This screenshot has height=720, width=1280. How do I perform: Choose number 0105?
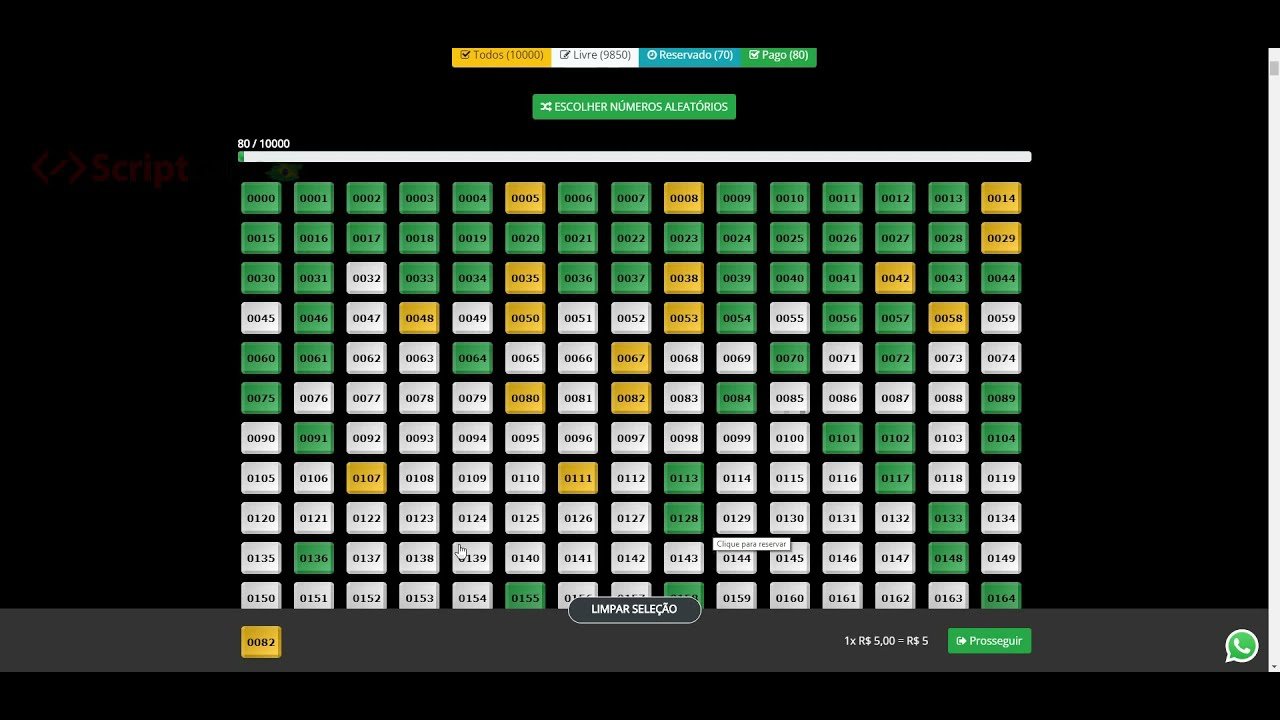click(x=261, y=478)
